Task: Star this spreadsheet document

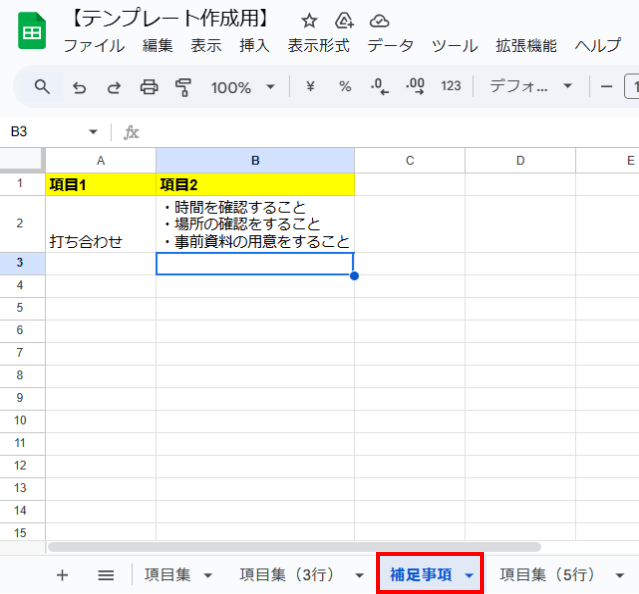Action: coord(309,20)
